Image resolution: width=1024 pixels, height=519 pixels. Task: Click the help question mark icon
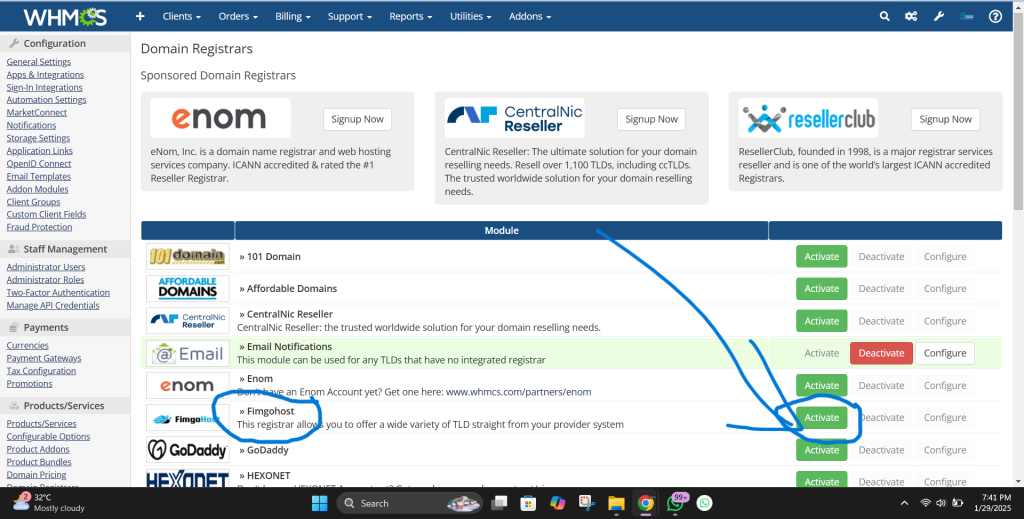point(995,16)
